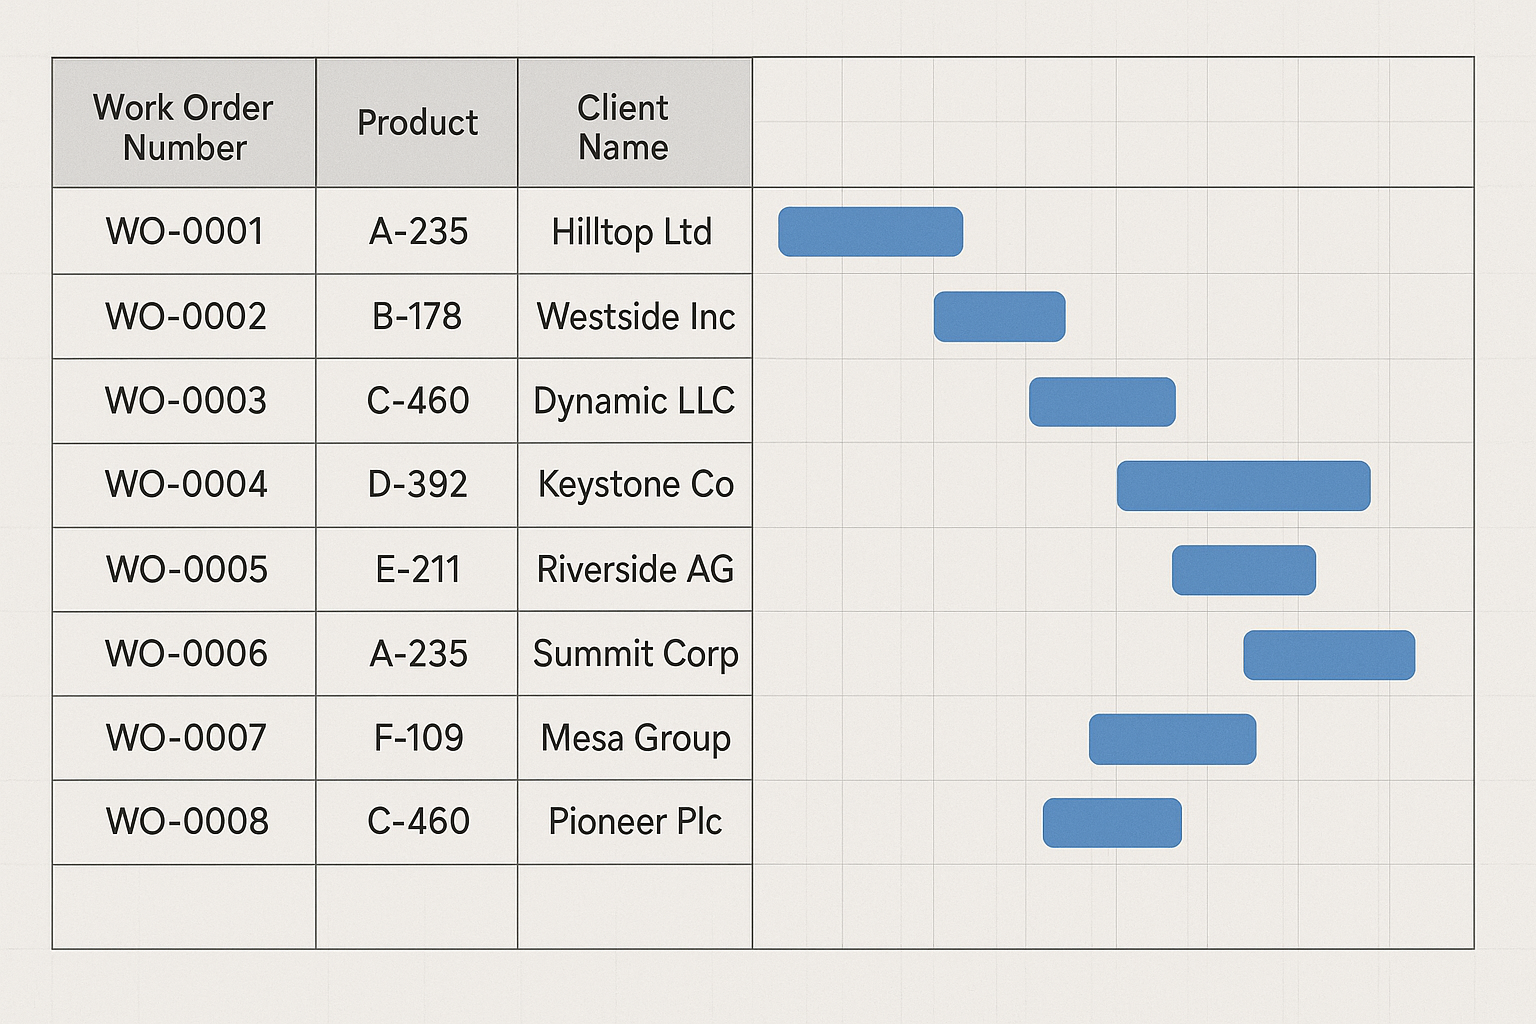Click the WO-0003 schedule bar
Image resolution: width=1536 pixels, height=1024 pixels.
(x=1102, y=402)
